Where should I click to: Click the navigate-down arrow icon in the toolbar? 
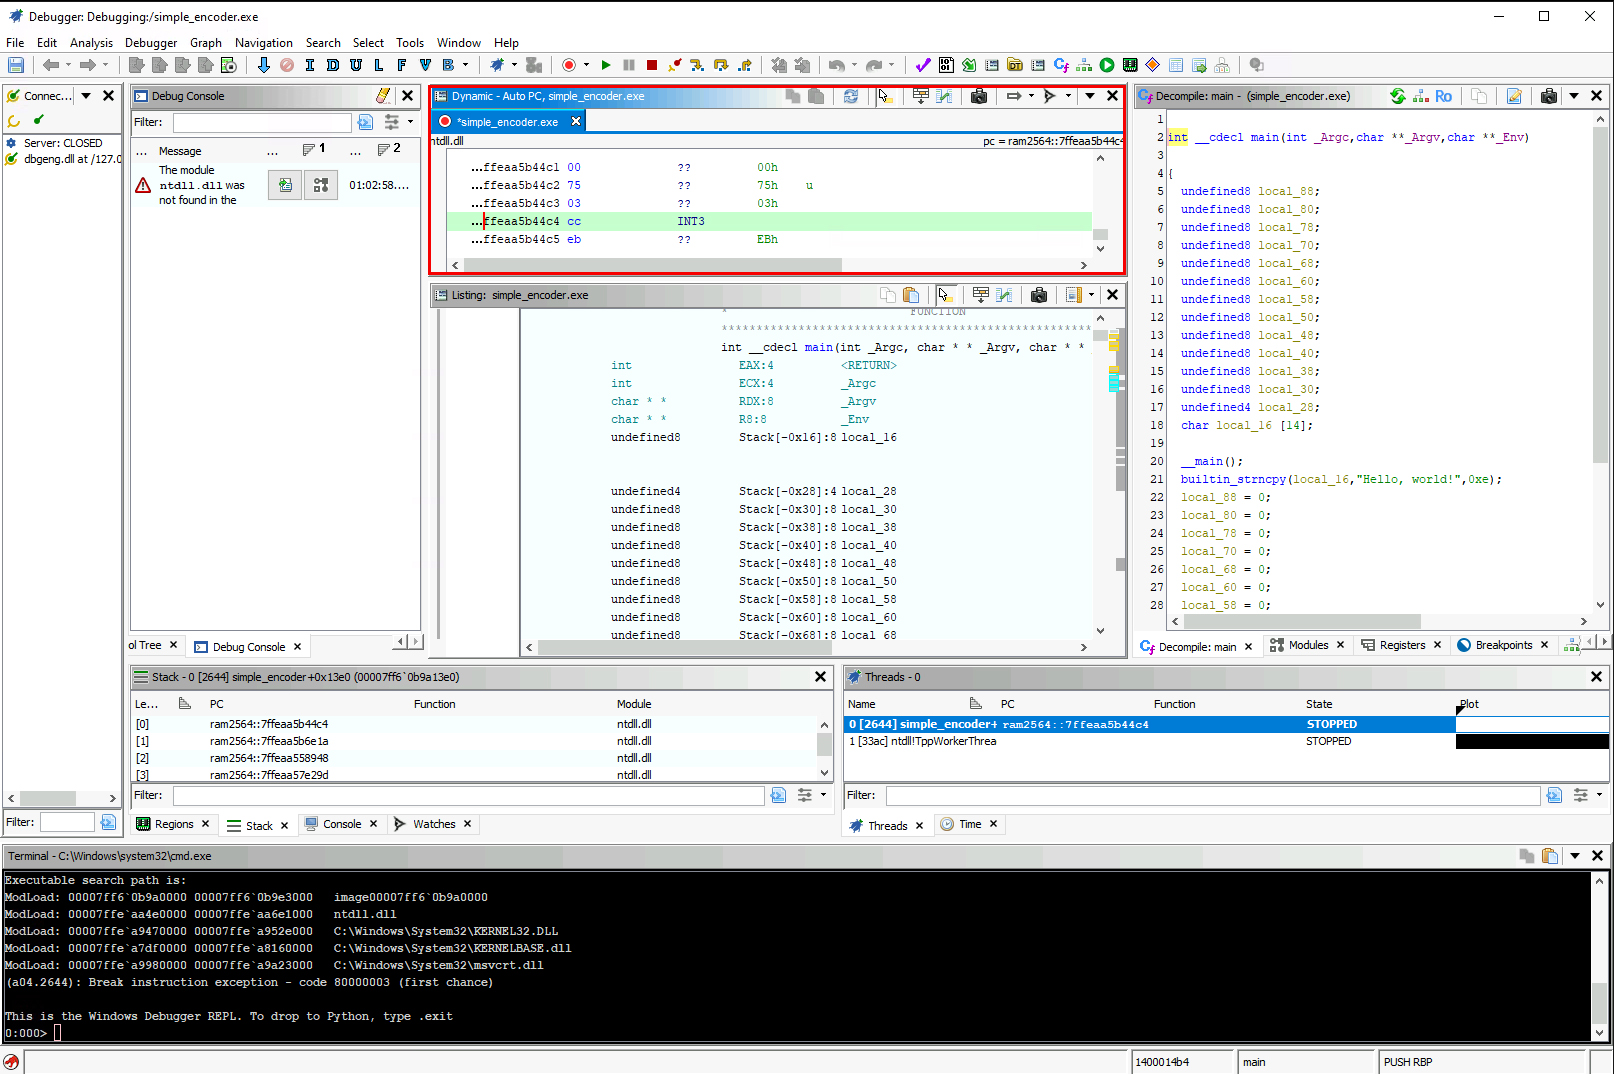(263, 65)
